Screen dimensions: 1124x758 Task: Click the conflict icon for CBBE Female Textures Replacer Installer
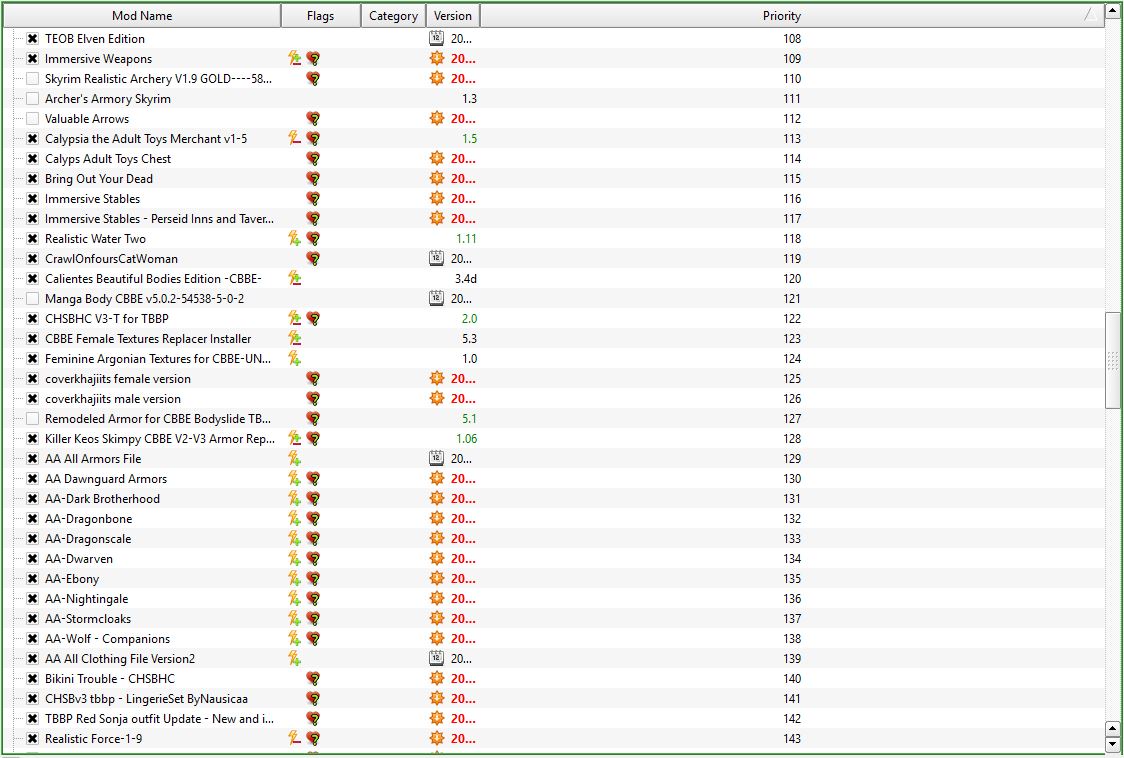[x=294, y=339]
